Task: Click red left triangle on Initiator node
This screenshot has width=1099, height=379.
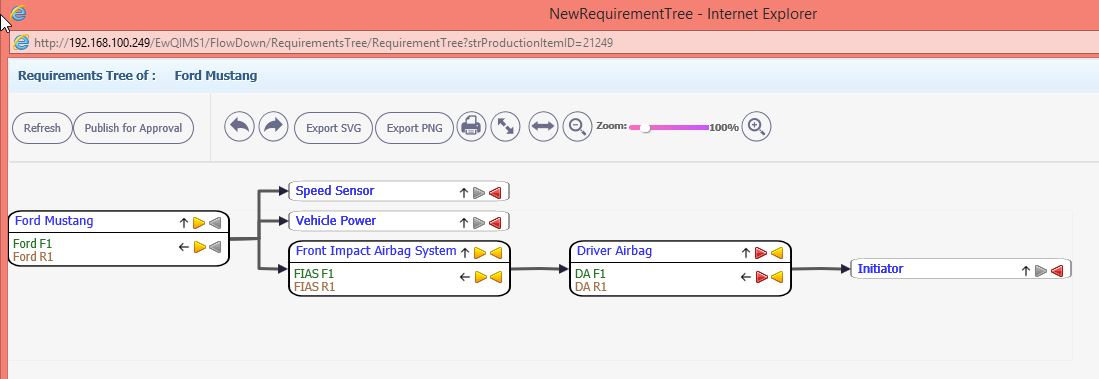Action: pos(1058,270)
